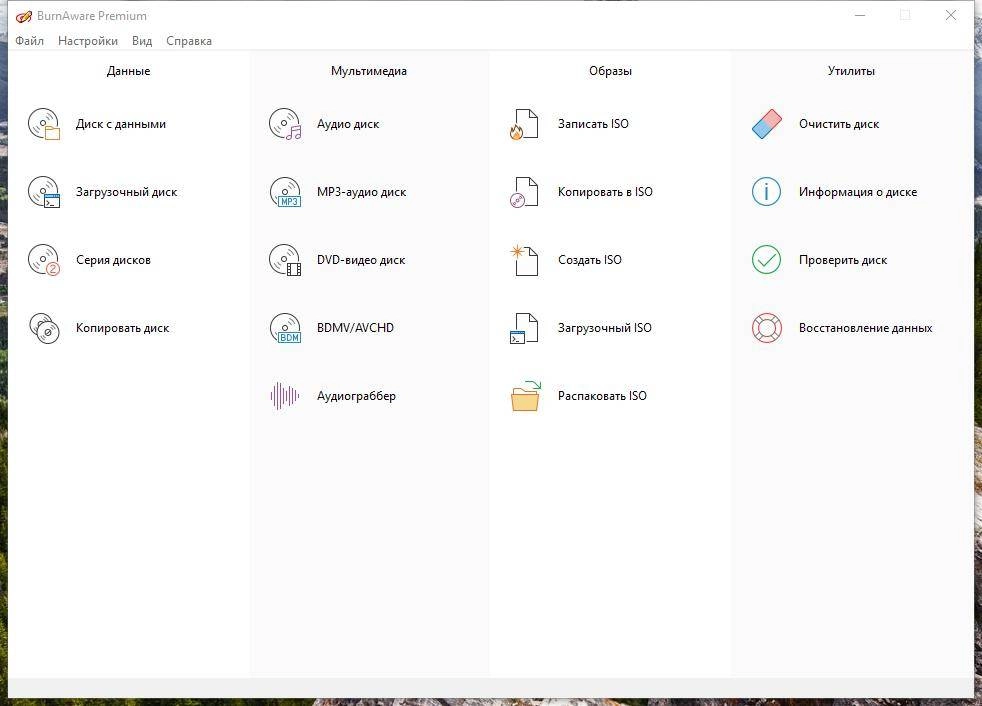This screenshot has height=706, width=982.
Task: Click the 'Мультимедиа' column header
Action: click(x=369, y=71)
